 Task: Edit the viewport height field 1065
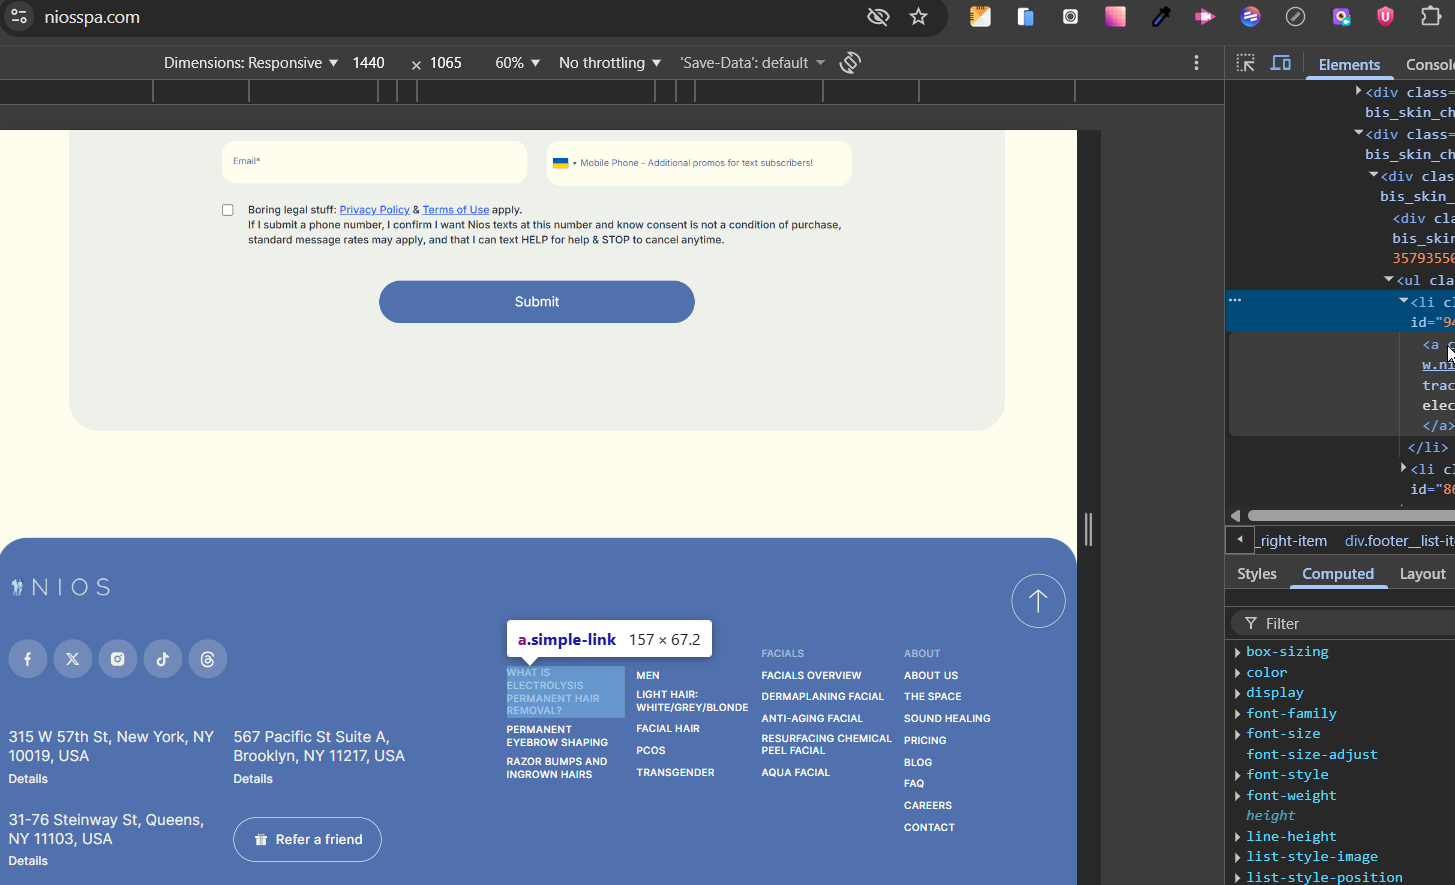coord(446,62)
